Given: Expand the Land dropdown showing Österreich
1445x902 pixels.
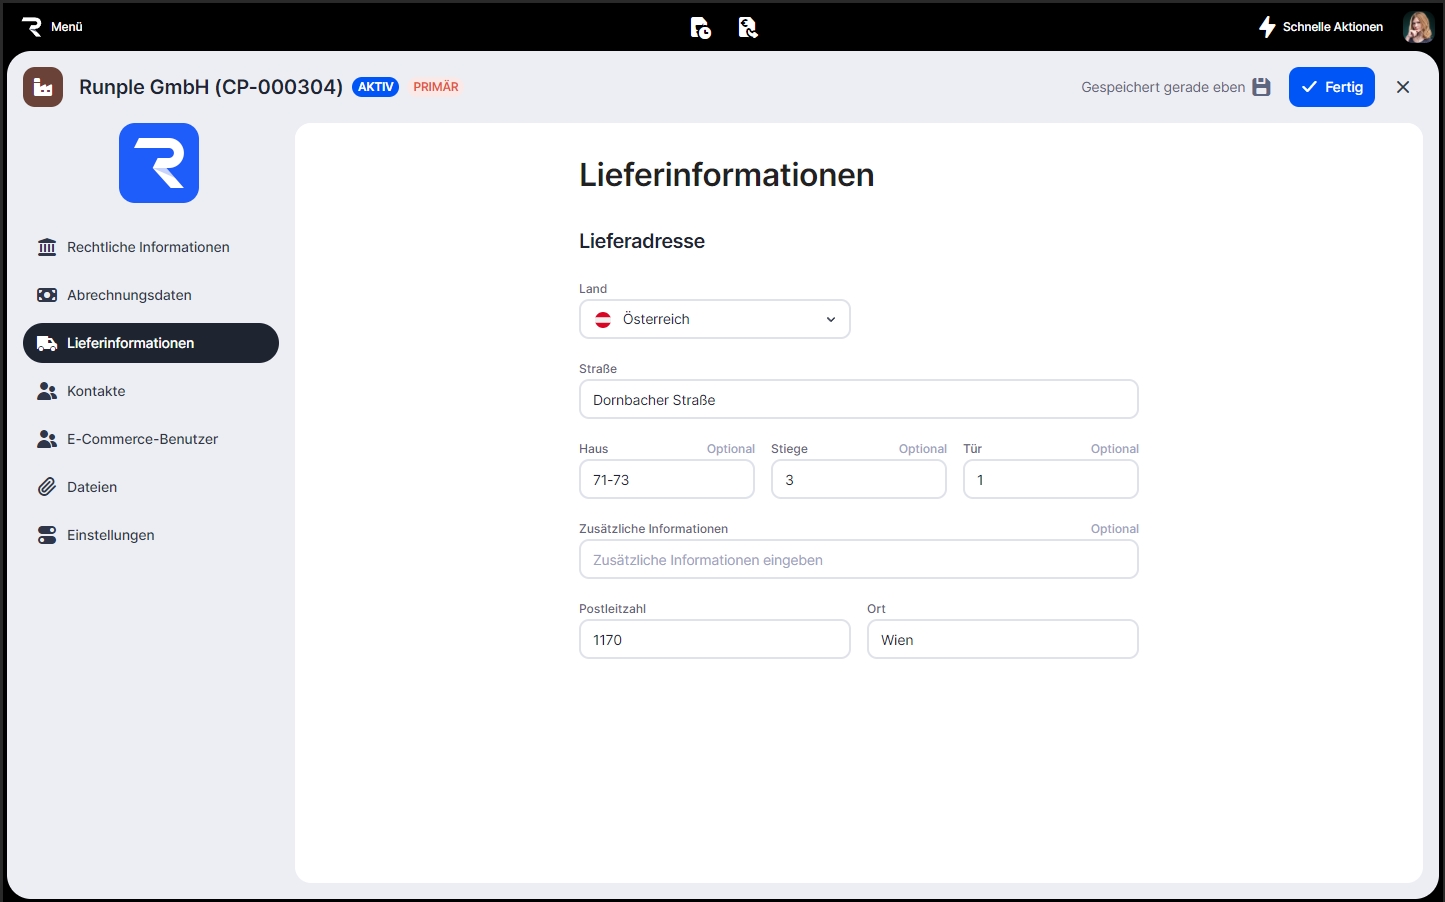Looking at the screenshot, I should point(714,319).
